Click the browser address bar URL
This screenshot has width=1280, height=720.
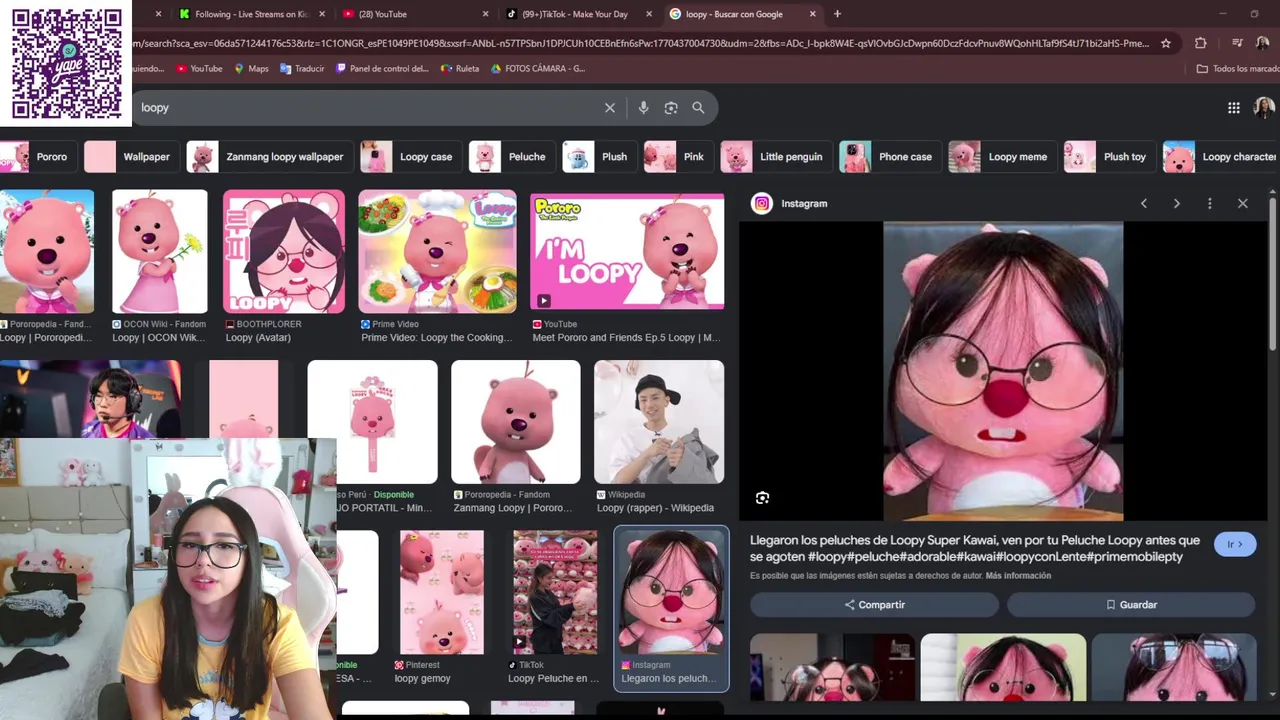(640, 43)
